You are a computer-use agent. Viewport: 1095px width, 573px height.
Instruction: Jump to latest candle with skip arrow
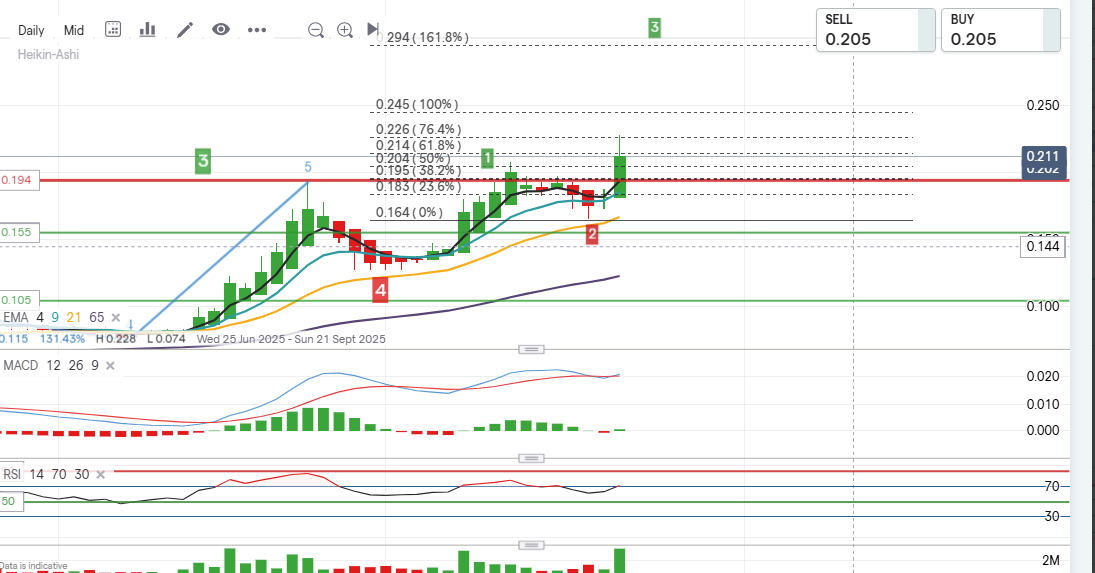tap(373, 30)
